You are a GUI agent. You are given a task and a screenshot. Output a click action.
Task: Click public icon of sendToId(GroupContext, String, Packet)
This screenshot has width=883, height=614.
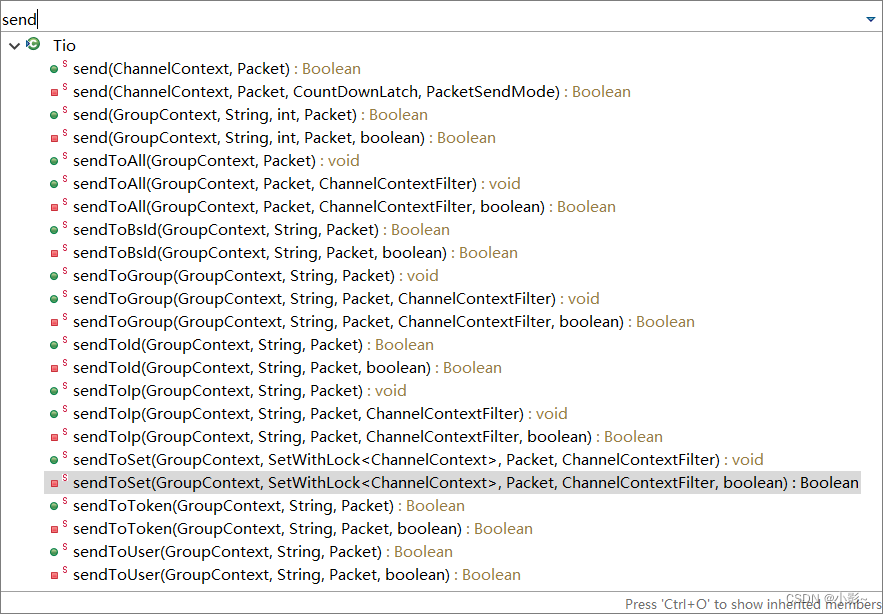point(54,345)
